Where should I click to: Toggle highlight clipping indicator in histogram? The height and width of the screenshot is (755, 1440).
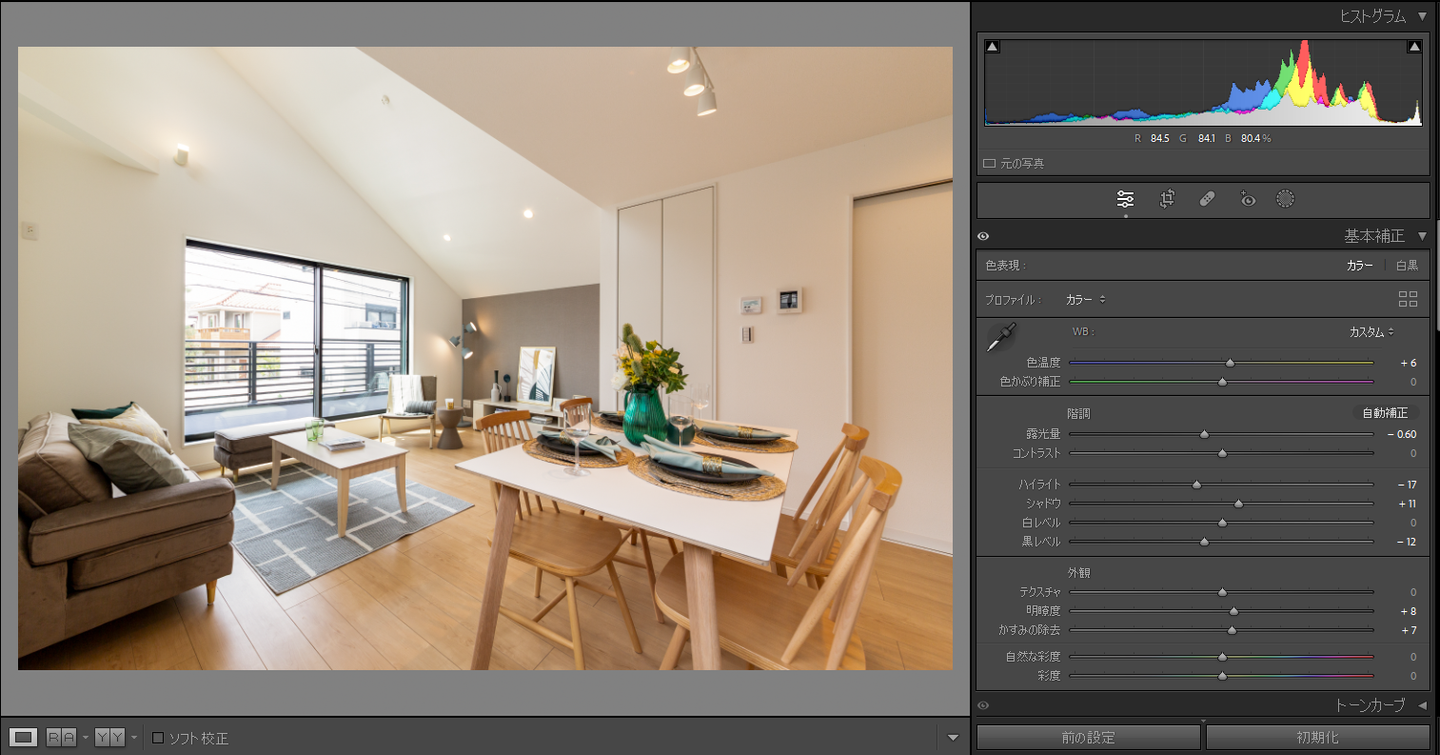1414,47
